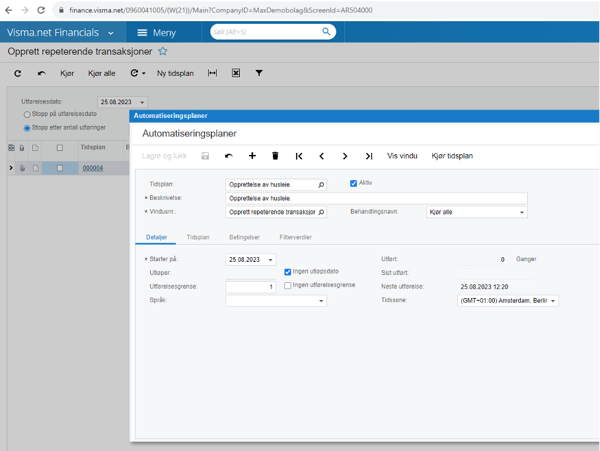The width and height of the screenshot is (600, 451).
Task: Reload the browser page
Action: (41, 10)
